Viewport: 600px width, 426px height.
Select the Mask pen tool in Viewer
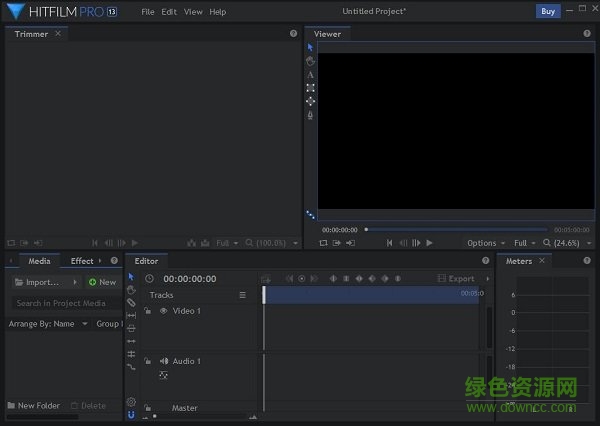(x=310, y=115)
